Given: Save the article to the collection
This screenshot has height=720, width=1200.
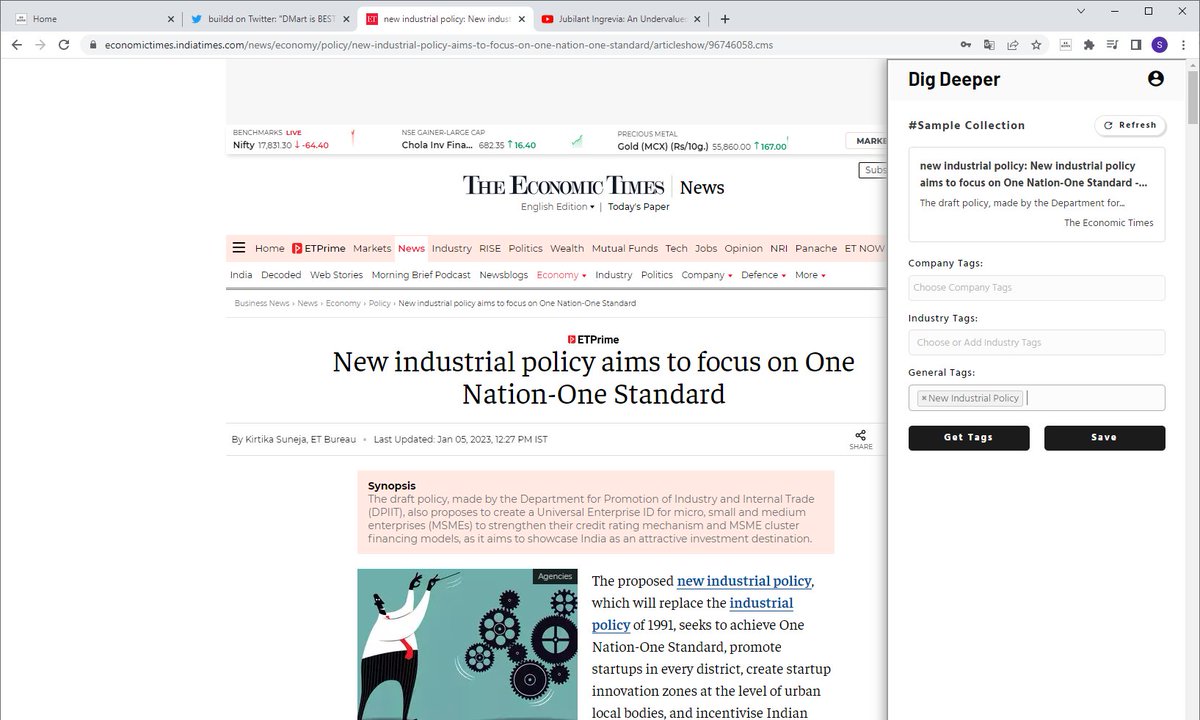Looking at the screenshot, I should point(1104,438).
